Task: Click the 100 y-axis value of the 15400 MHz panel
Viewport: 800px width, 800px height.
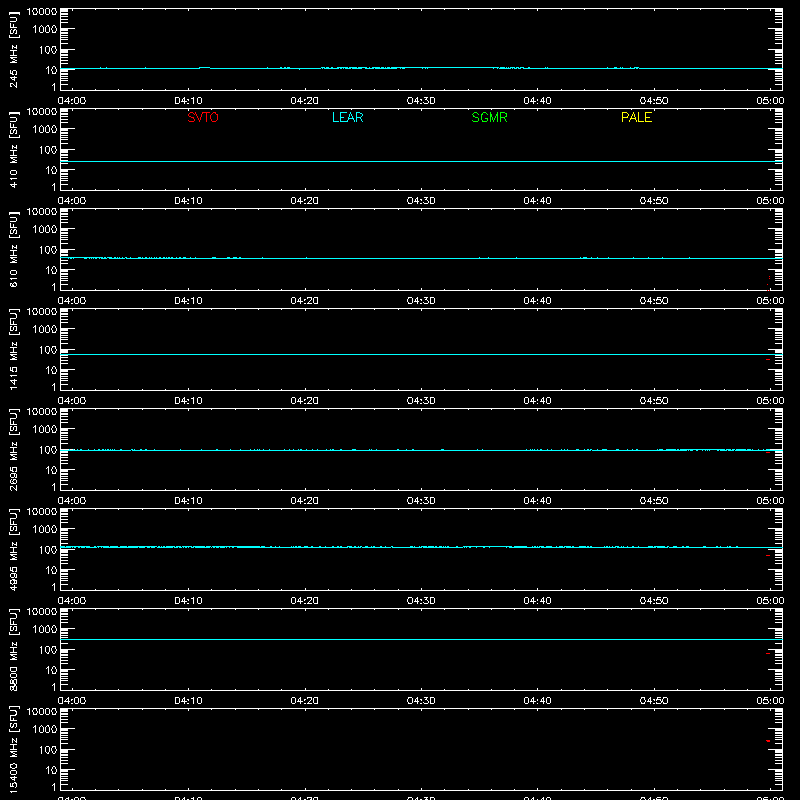Action: (x=48, y=750)
